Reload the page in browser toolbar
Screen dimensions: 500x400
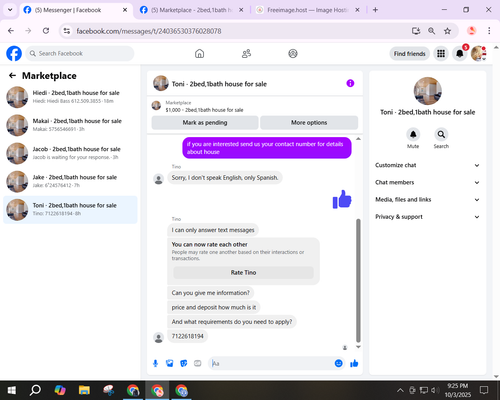46,31
